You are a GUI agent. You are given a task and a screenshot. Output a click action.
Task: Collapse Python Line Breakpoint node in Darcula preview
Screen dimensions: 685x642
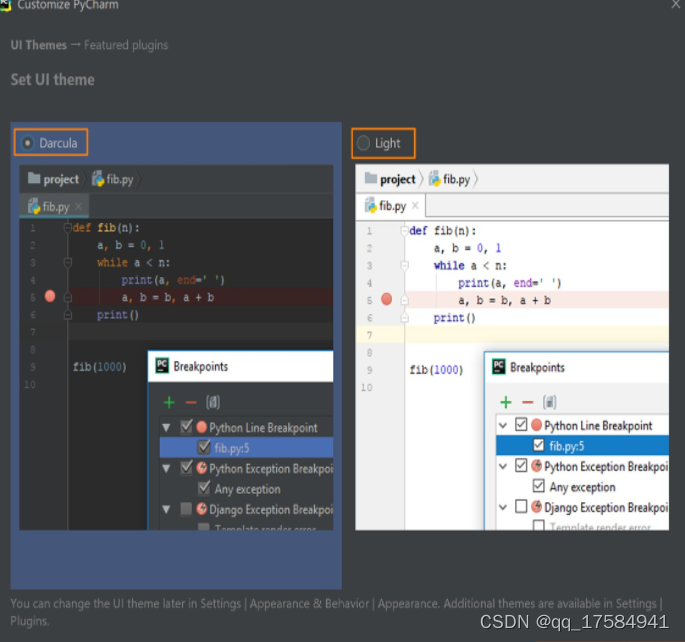click(x=166, y=427)
